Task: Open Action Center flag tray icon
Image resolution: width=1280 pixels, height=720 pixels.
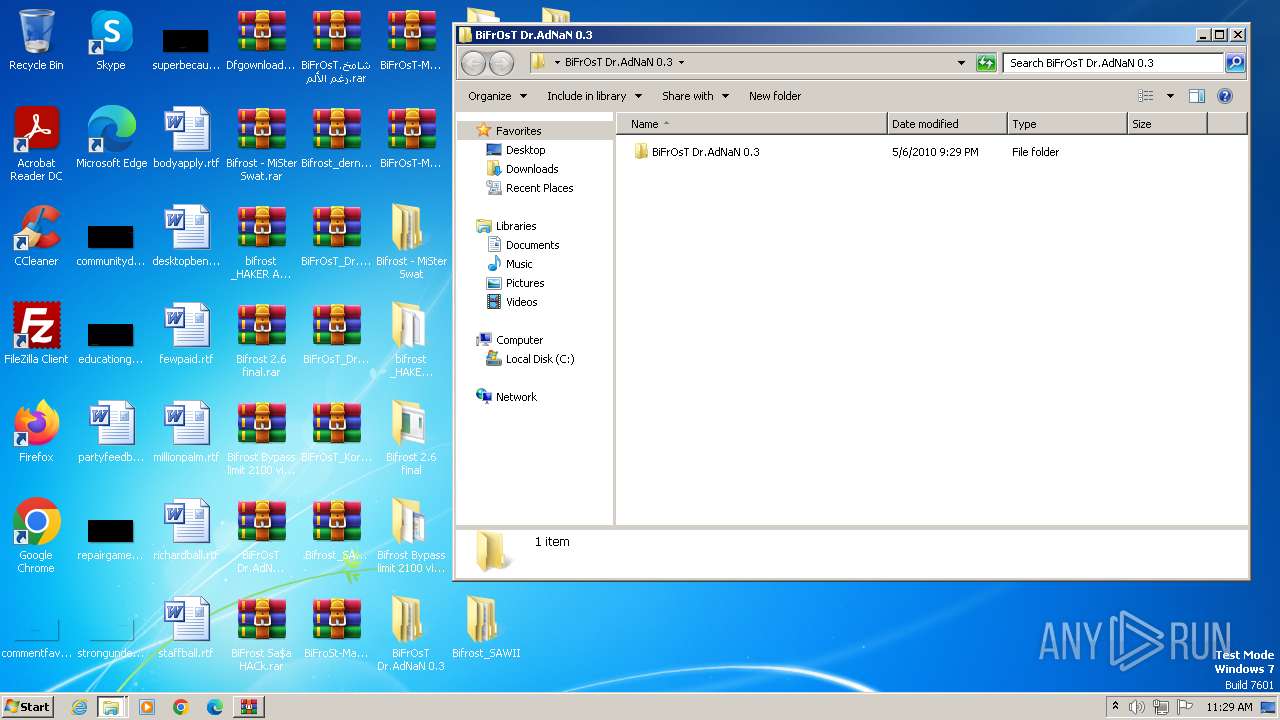Action: point(1184,707)
